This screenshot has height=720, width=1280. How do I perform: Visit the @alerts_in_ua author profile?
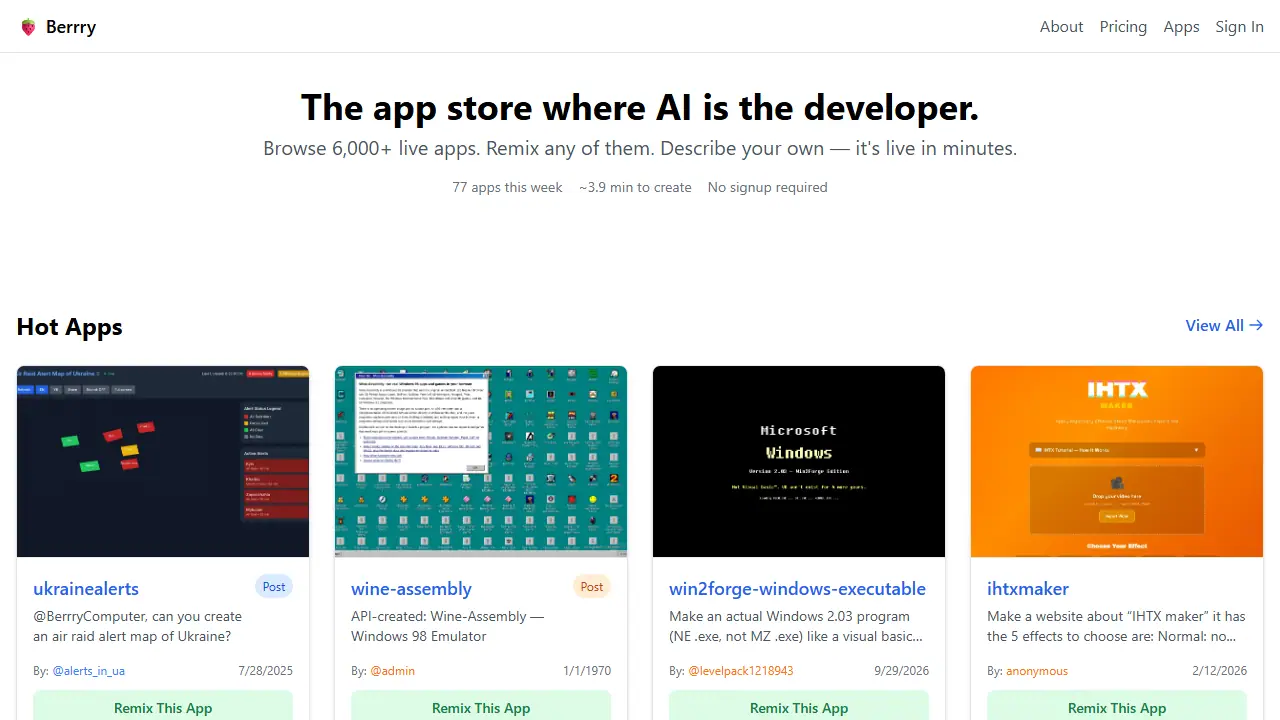(x=89, y=671)
